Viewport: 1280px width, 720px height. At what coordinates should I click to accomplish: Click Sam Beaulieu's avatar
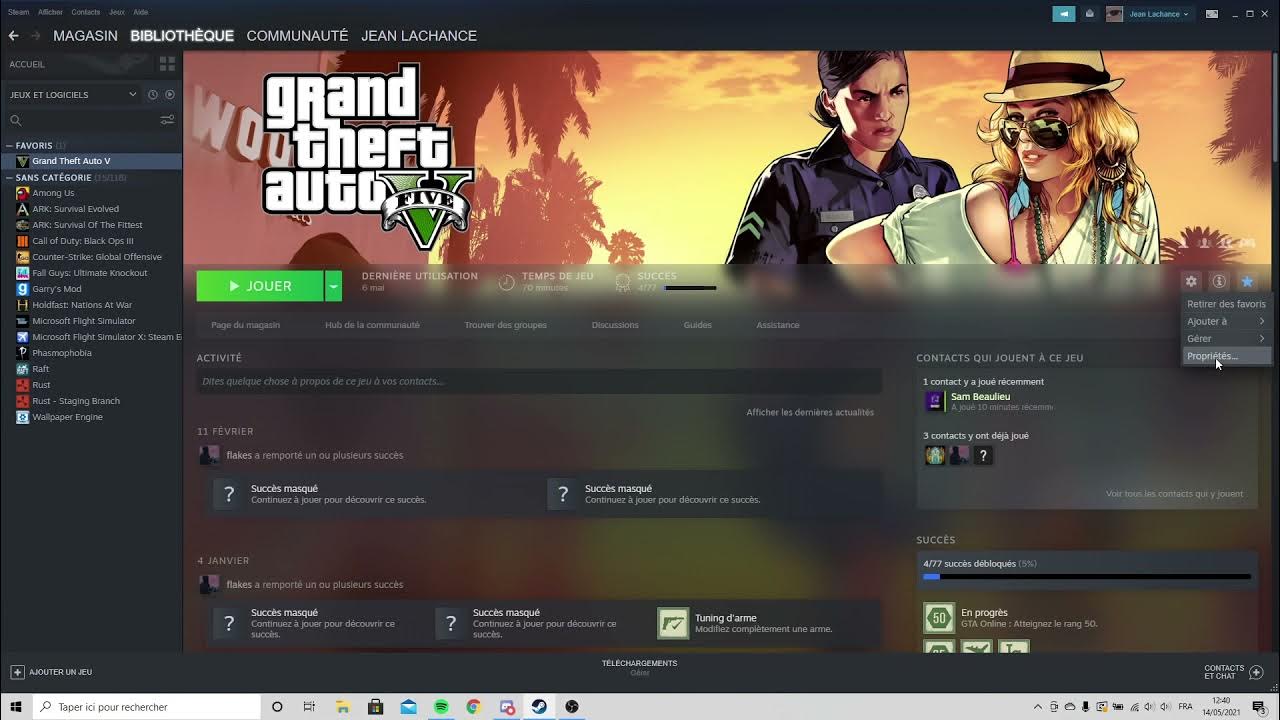pos(934,401)
